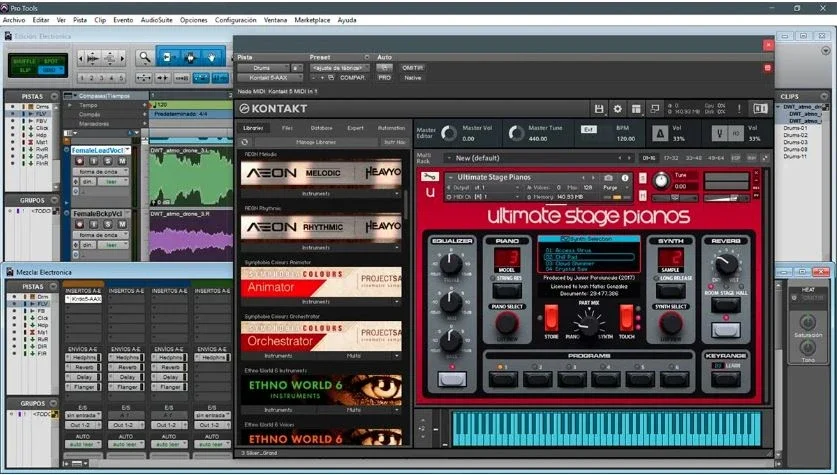The height and width of the screenshot is (475, 837).
Task: Toggle the Equalizer on/off button at bottom
Action: 452,379
